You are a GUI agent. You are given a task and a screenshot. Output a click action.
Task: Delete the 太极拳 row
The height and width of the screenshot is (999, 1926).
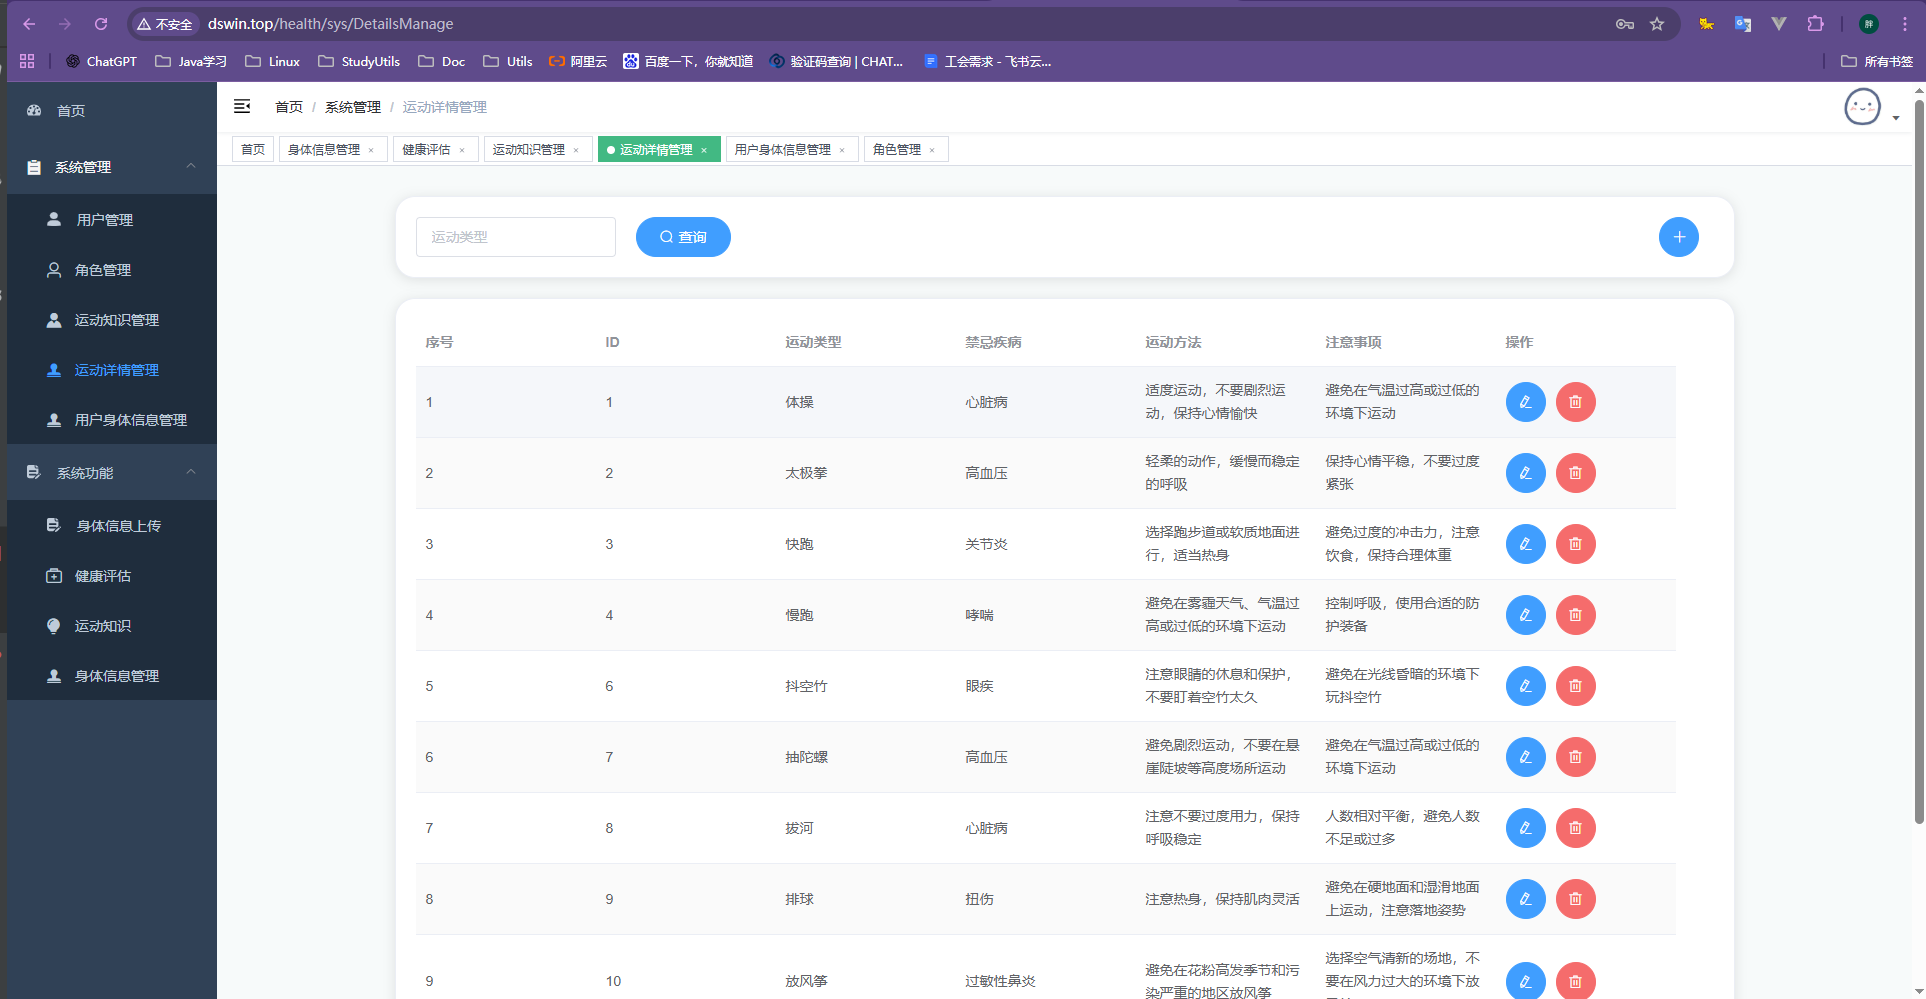point(1575,473)
